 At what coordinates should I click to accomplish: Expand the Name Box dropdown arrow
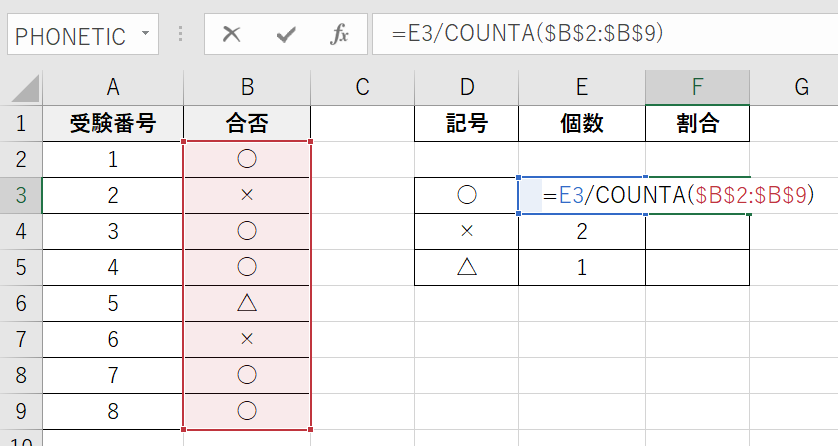tap(145, 35)
